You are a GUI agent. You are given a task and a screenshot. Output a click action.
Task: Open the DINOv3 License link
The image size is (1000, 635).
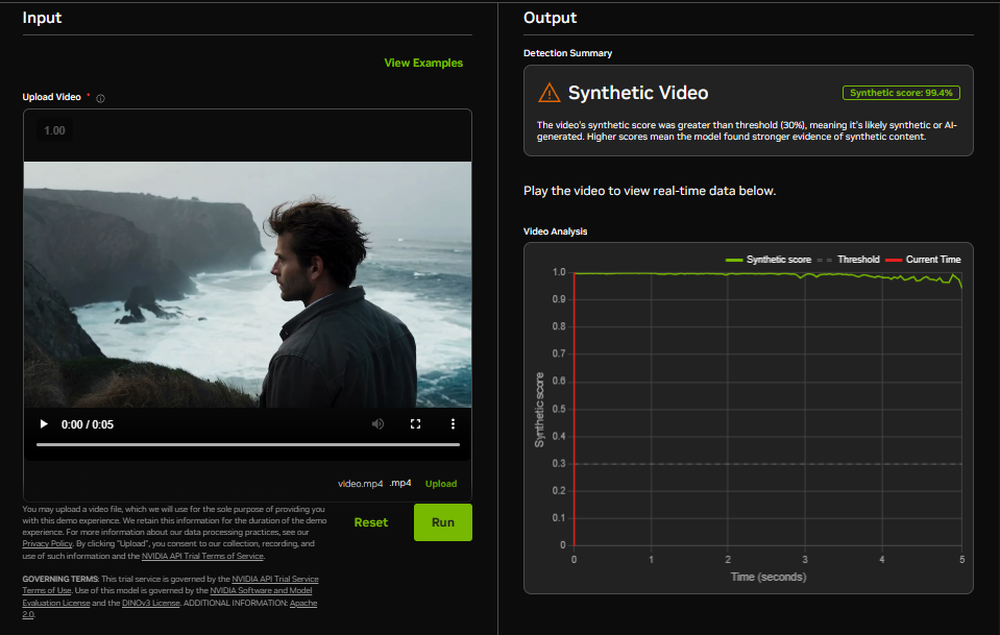click(x=151, y=603)
